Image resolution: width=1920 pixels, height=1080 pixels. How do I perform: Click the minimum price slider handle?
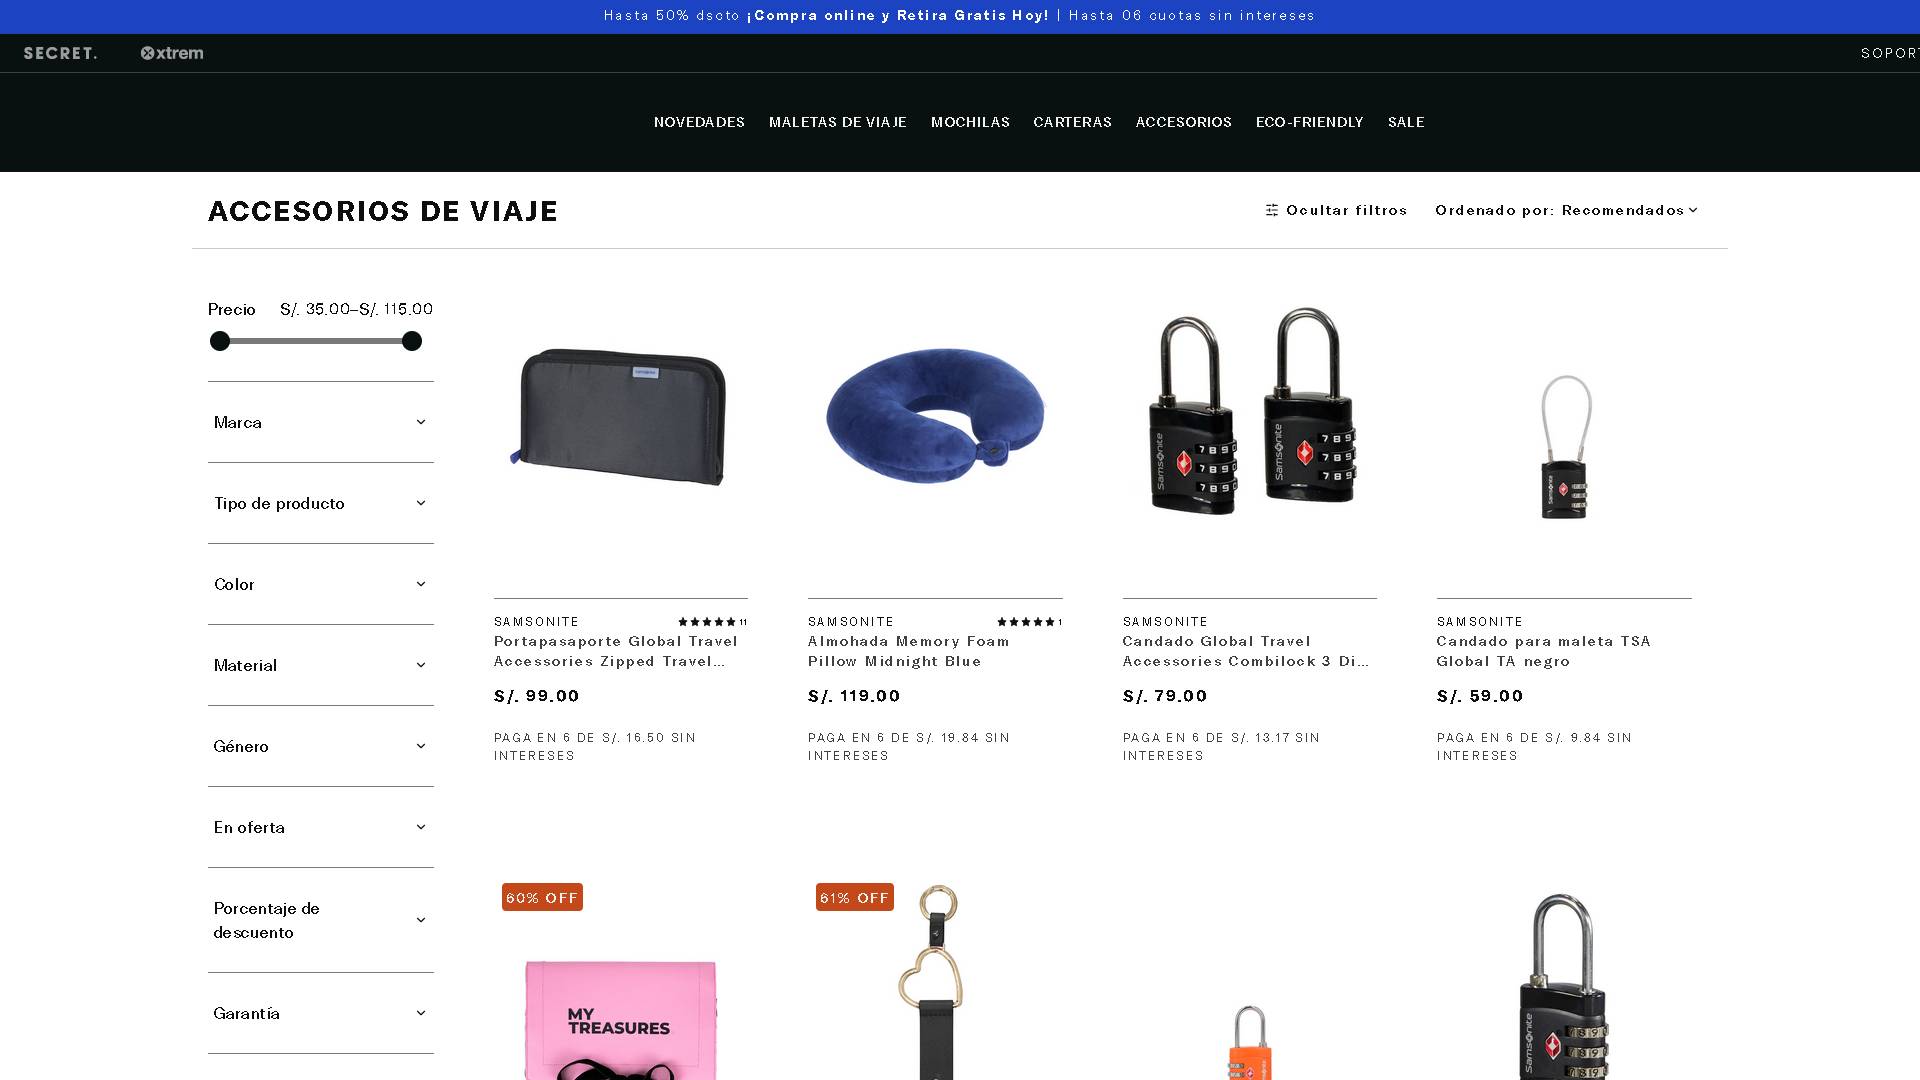click(x=220, y=341)
